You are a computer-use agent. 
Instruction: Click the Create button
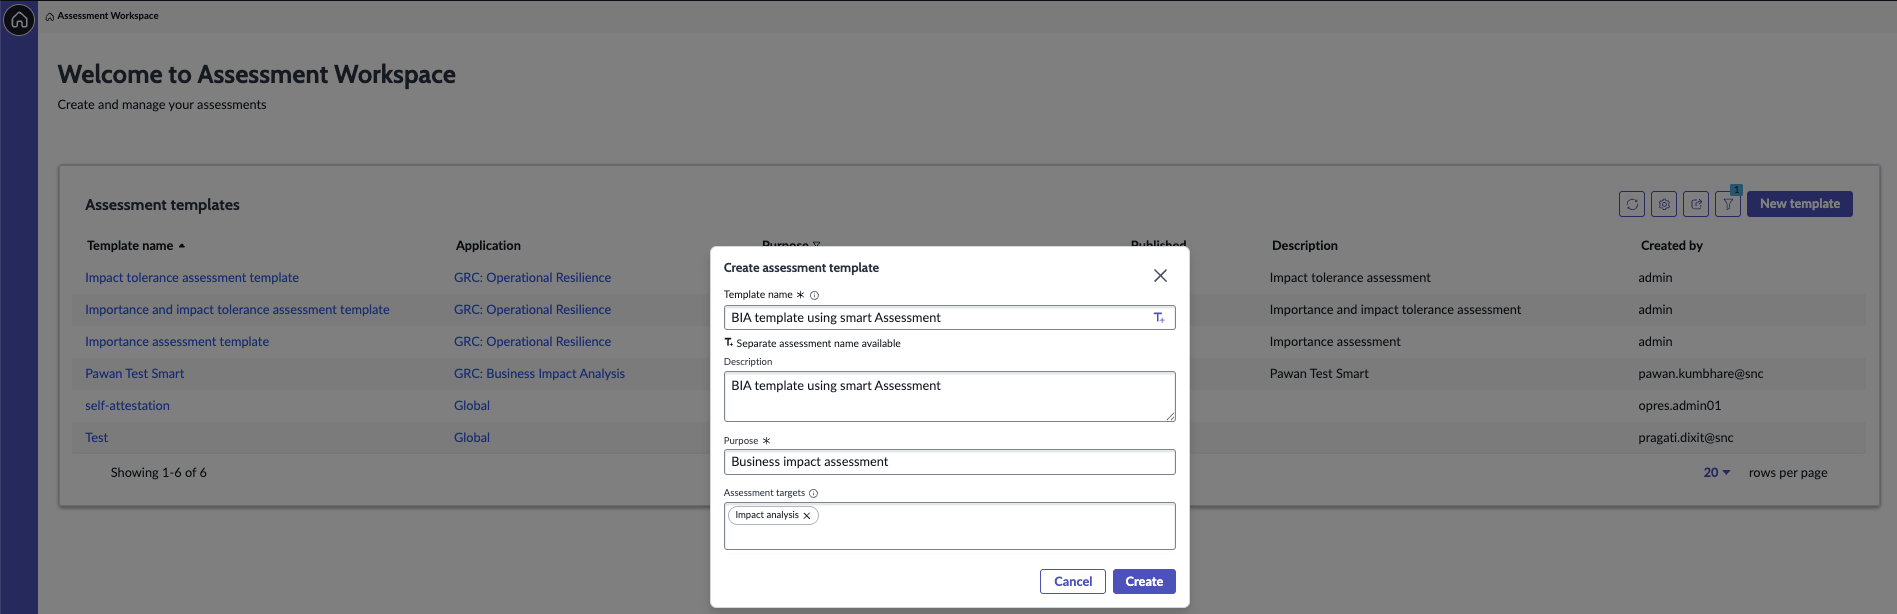tap(1144, 582)
